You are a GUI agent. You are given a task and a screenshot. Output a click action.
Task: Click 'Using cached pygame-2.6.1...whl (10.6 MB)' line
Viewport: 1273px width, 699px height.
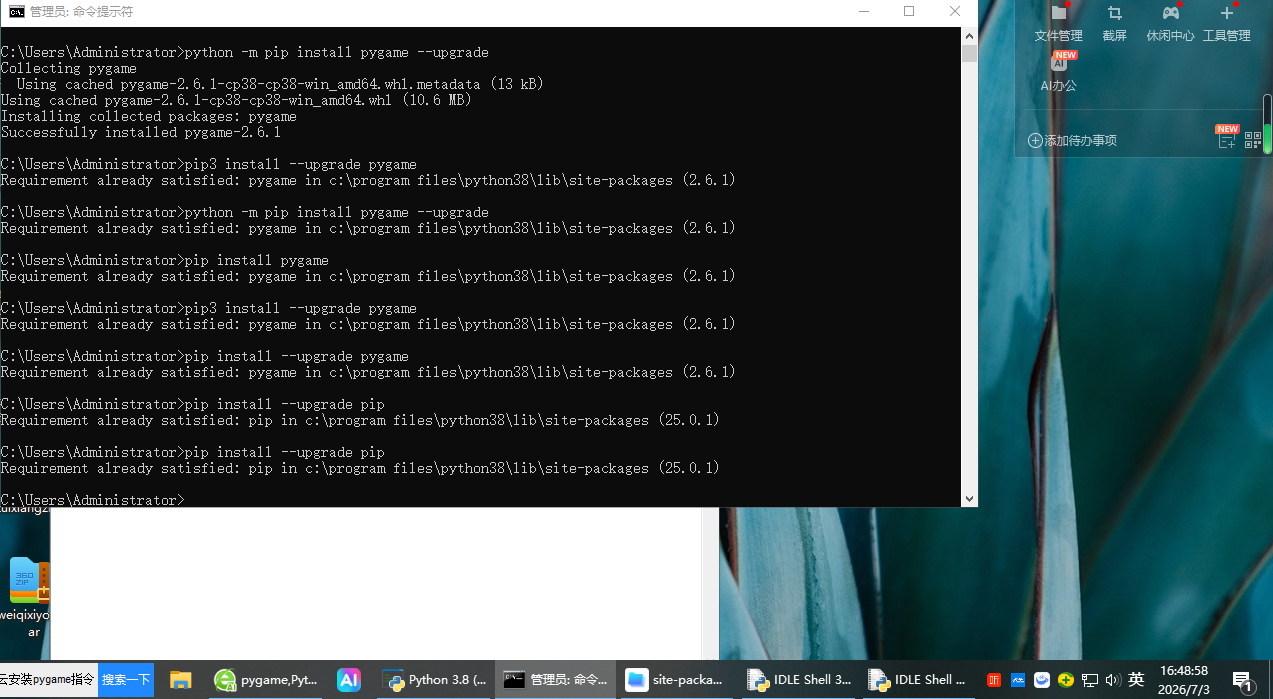[236, 100]
